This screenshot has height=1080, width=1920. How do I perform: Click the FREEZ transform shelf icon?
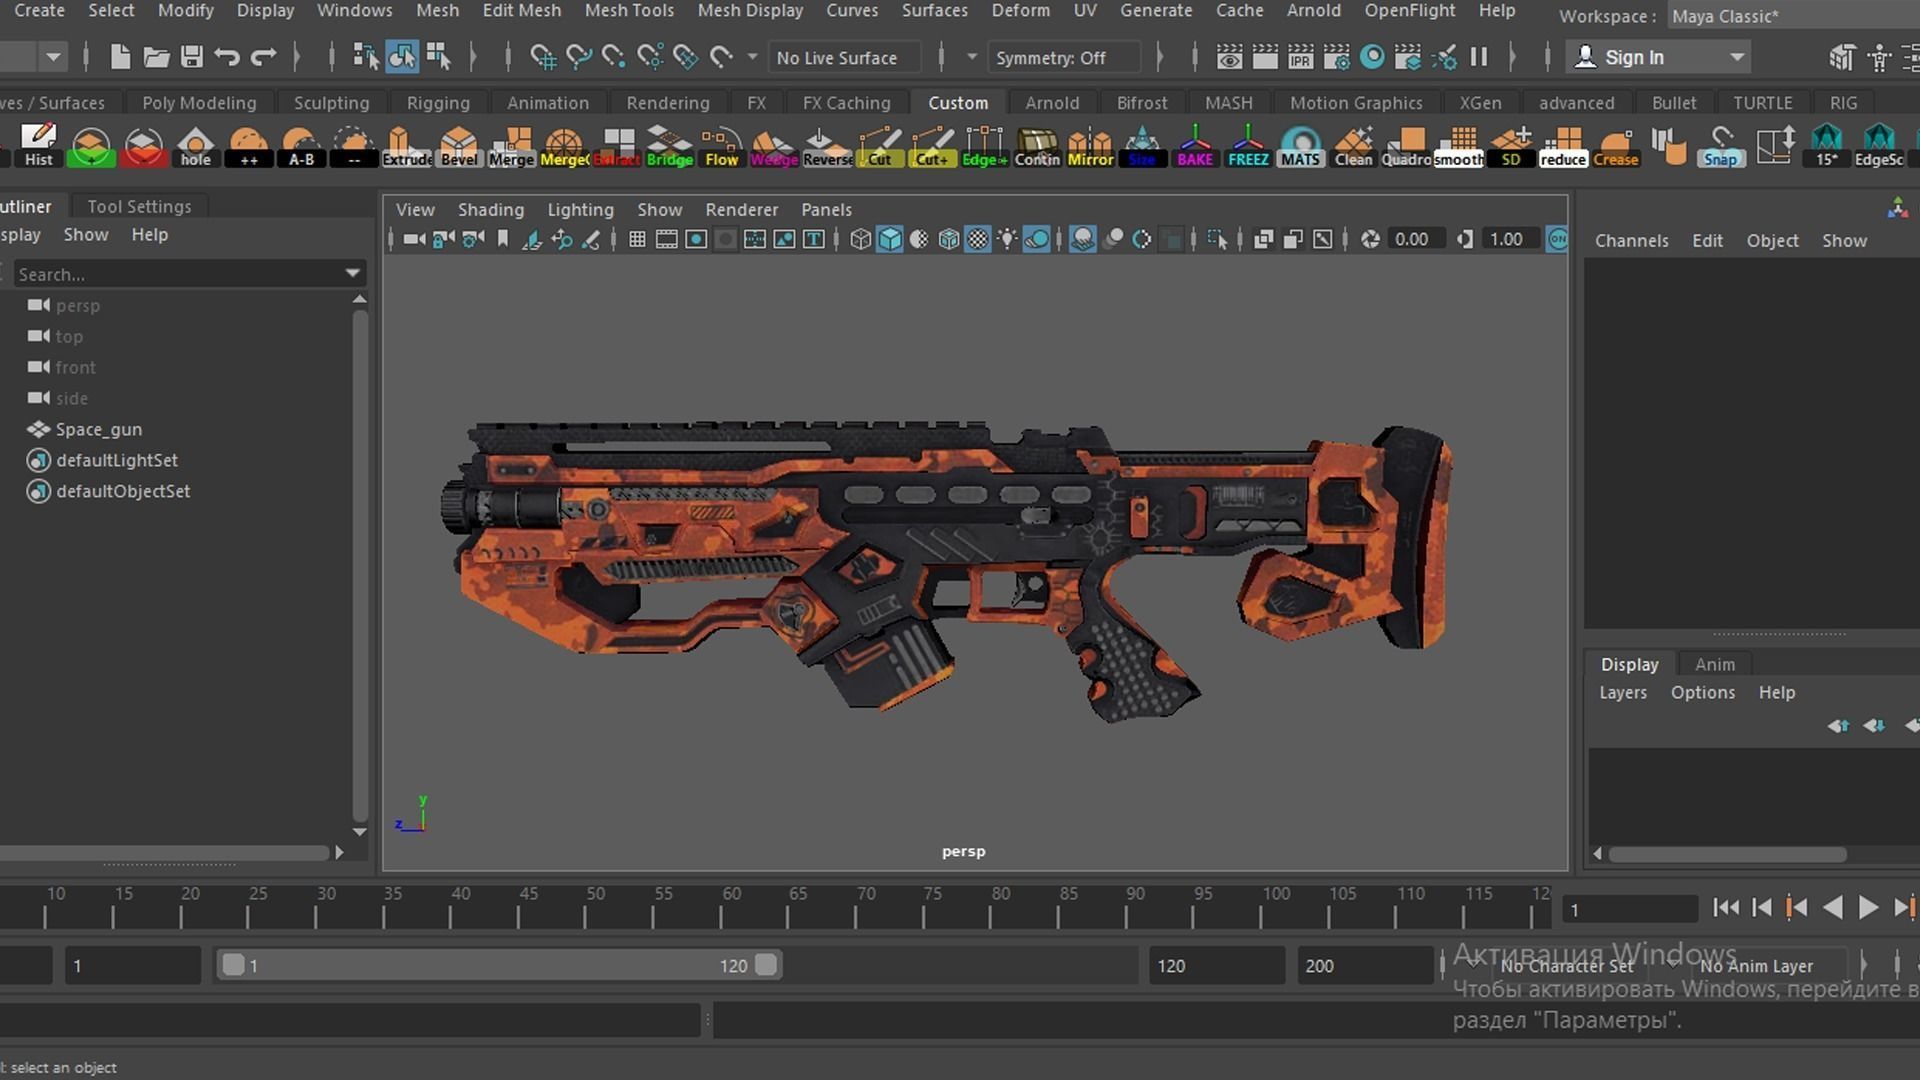click(x=1248, y=146)
